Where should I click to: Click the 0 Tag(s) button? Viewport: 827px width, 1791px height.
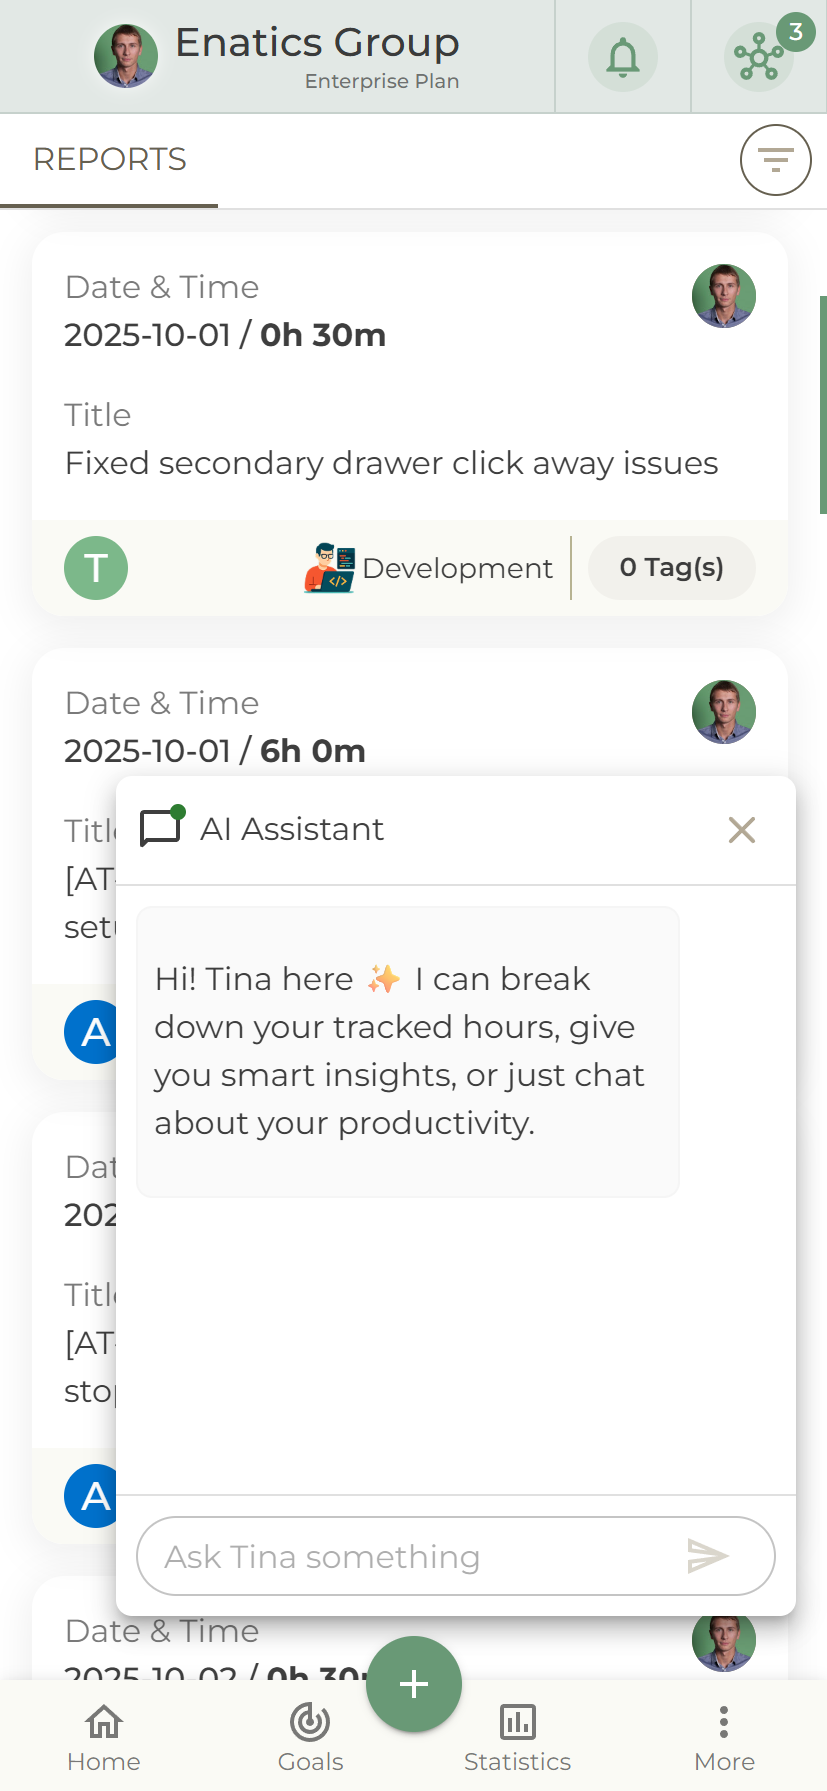click(671, 568)
